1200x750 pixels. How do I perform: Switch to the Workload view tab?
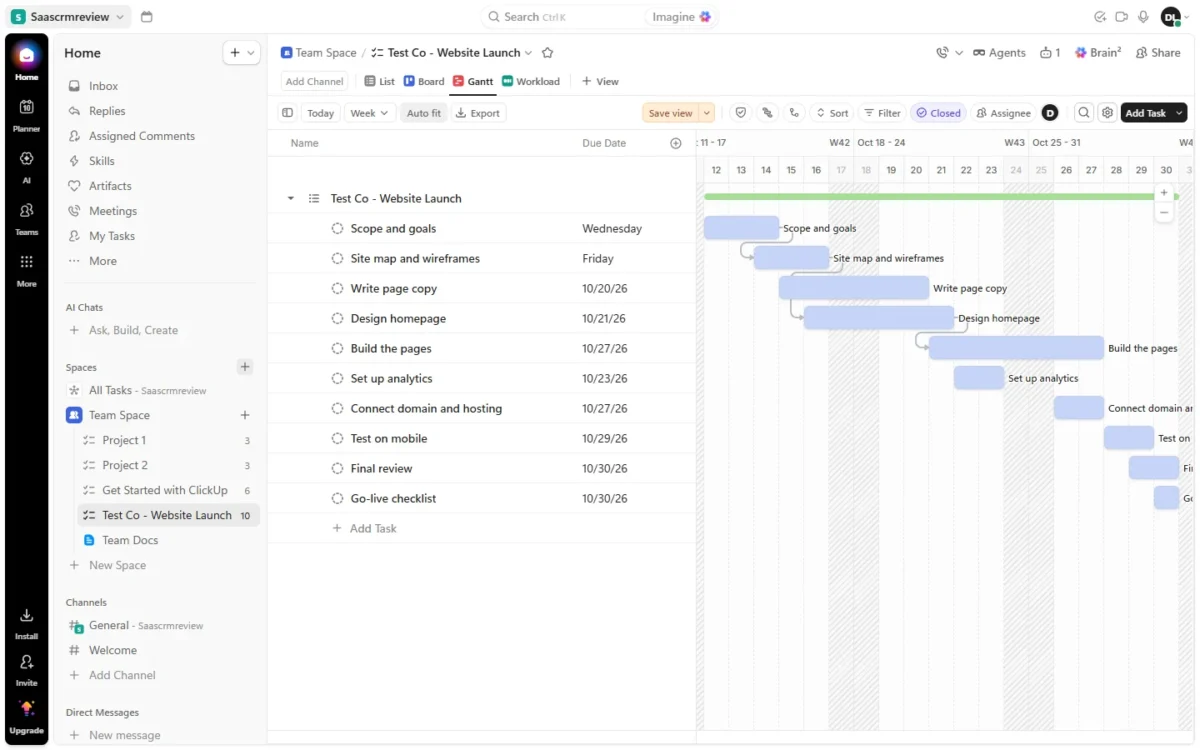(x=531, y=81)
